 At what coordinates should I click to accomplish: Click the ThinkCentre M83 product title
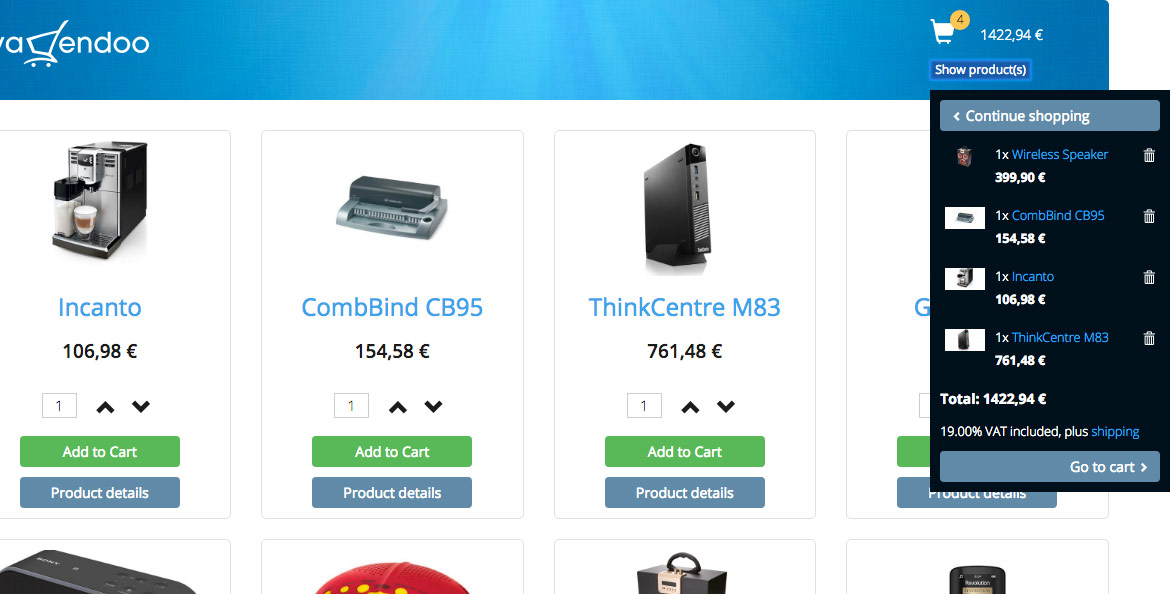[684, 307]
